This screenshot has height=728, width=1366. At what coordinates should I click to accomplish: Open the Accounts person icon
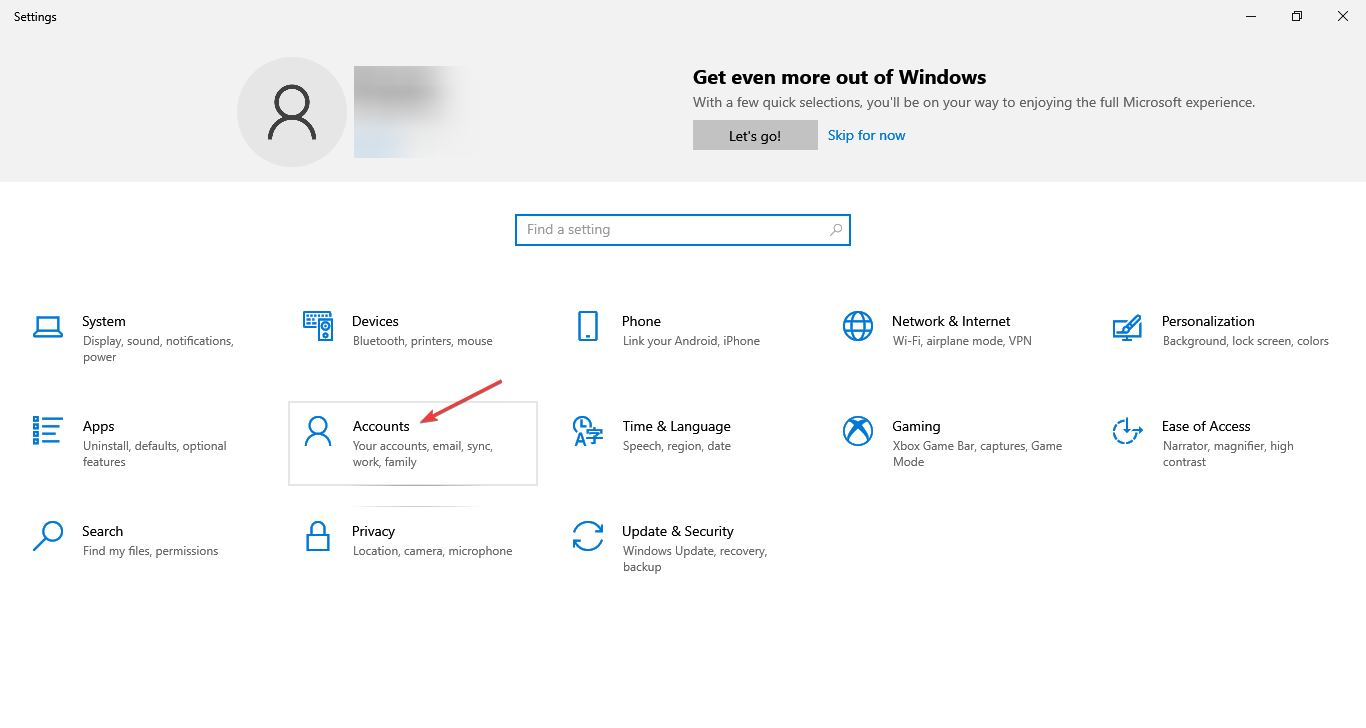[318, 431]
